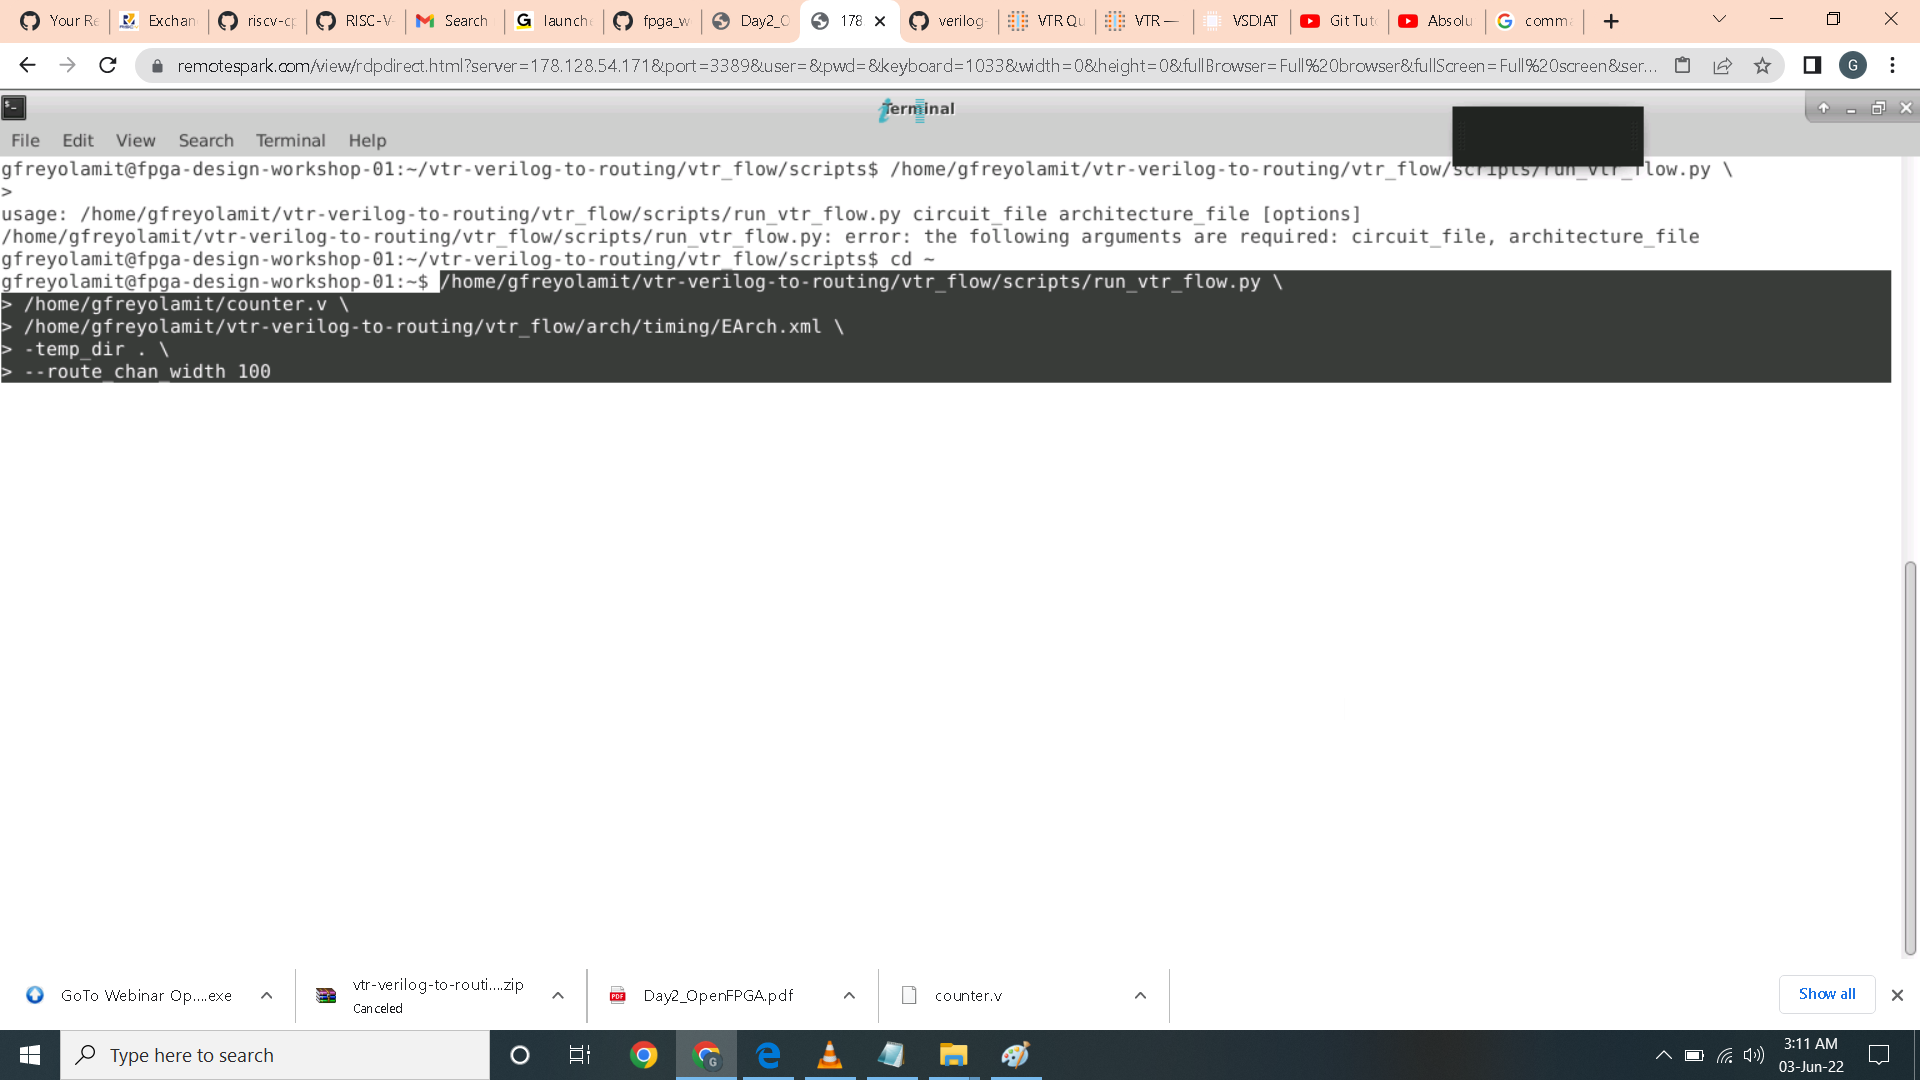Click Show all downloads button
Image resolution: width=1920 pixels, height=1080 pixels.
(1826, 994)
